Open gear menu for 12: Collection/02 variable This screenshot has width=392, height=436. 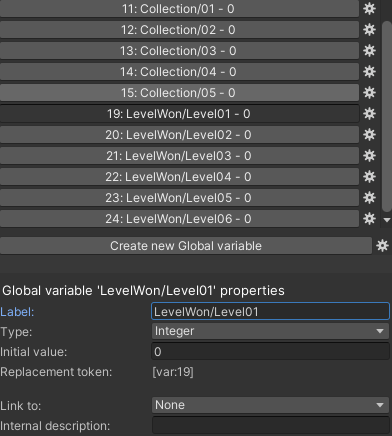369,30
